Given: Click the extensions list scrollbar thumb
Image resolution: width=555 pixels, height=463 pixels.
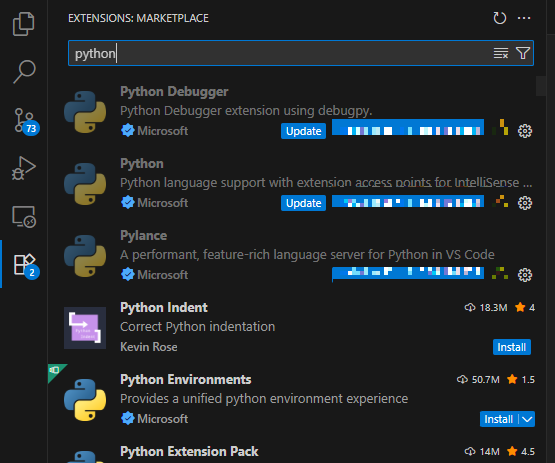Looking at the screenshot, I should 541,86.
